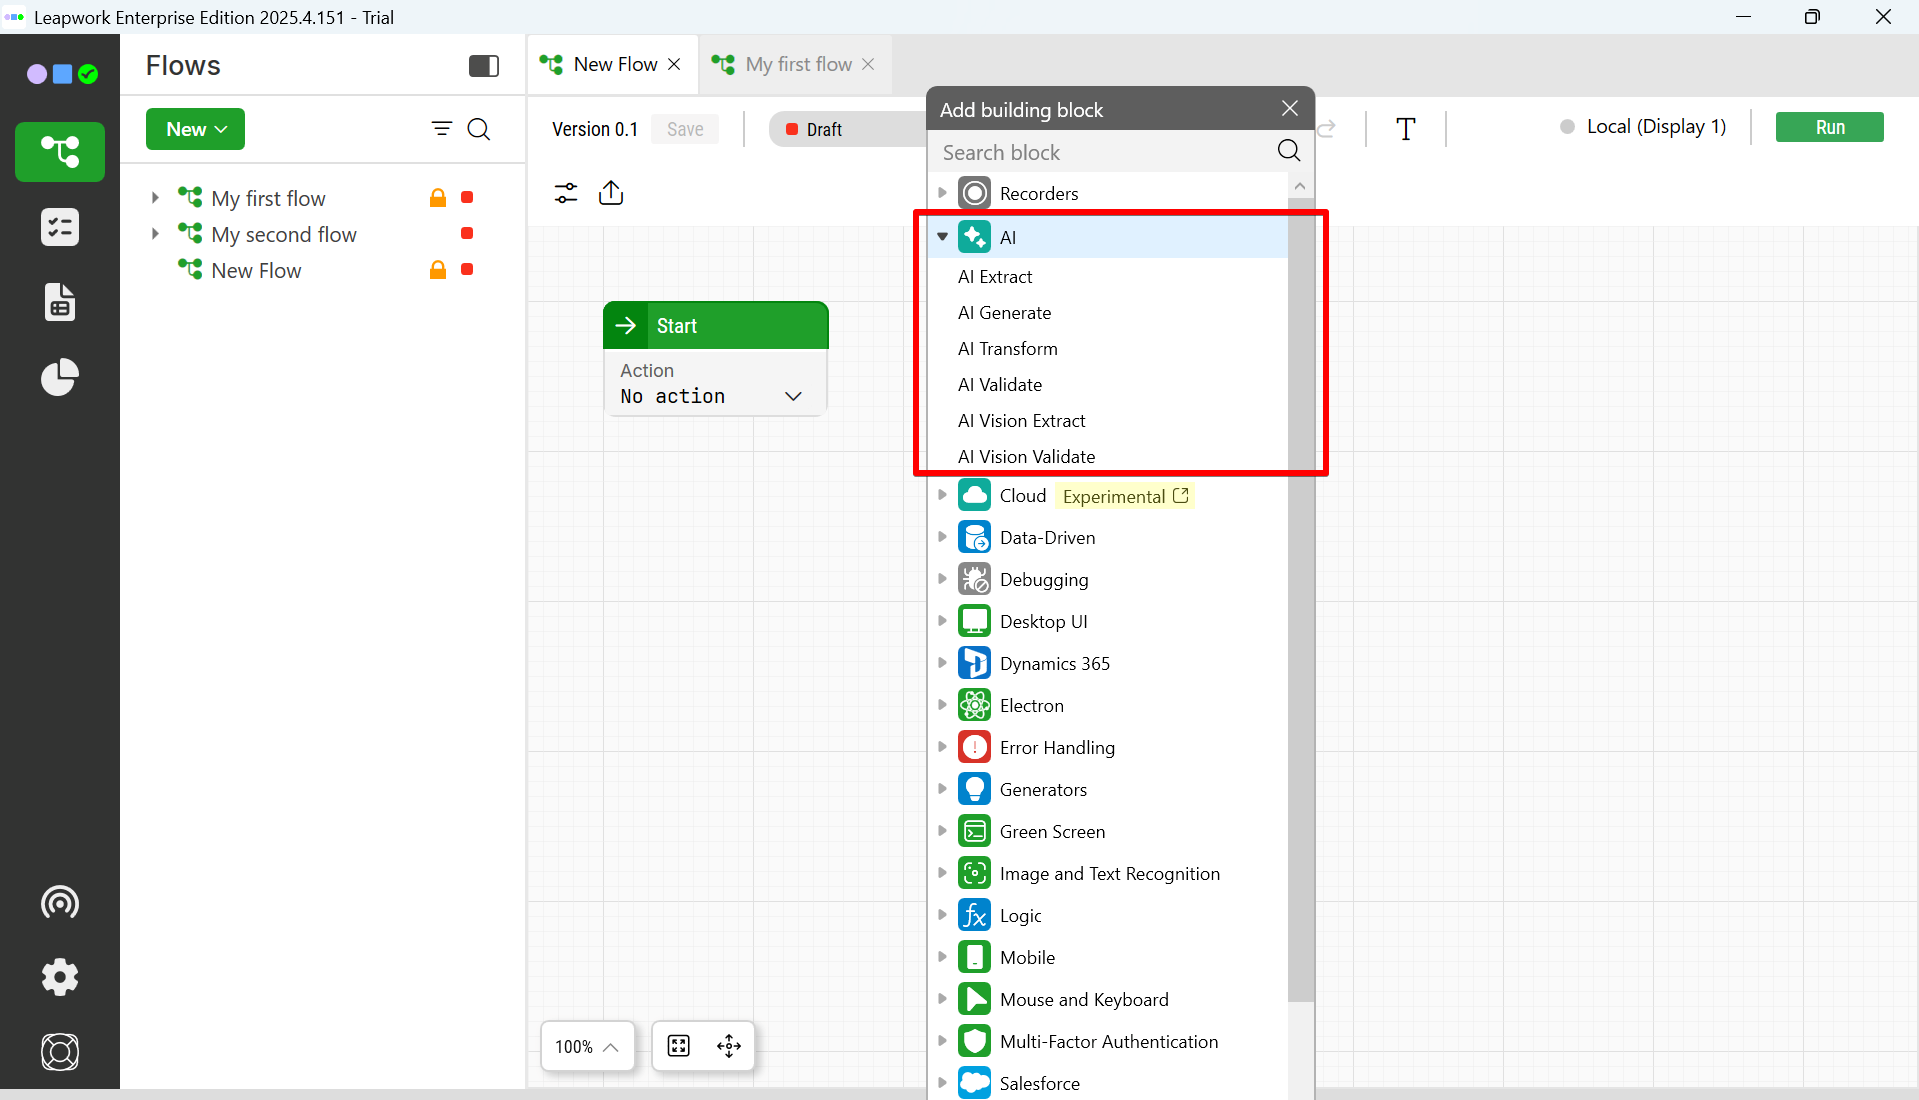The image size is (1919, 1100).
Task: Click the Recorders category icon
Action: point(975,193)
